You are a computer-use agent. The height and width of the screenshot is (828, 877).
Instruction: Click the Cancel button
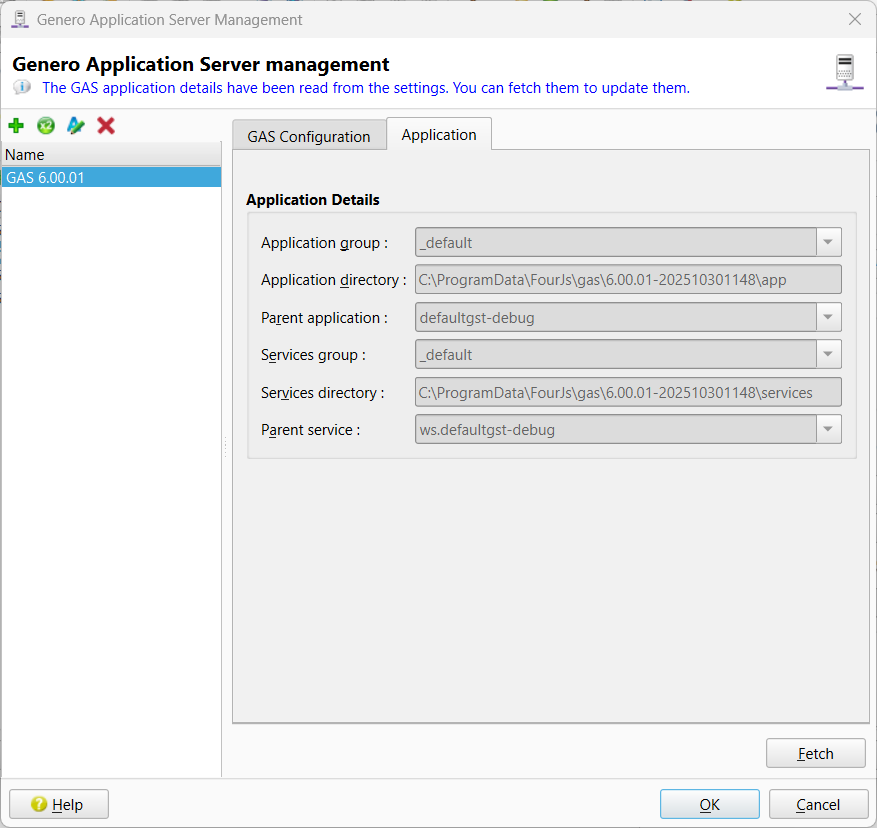tap(818, 805)
